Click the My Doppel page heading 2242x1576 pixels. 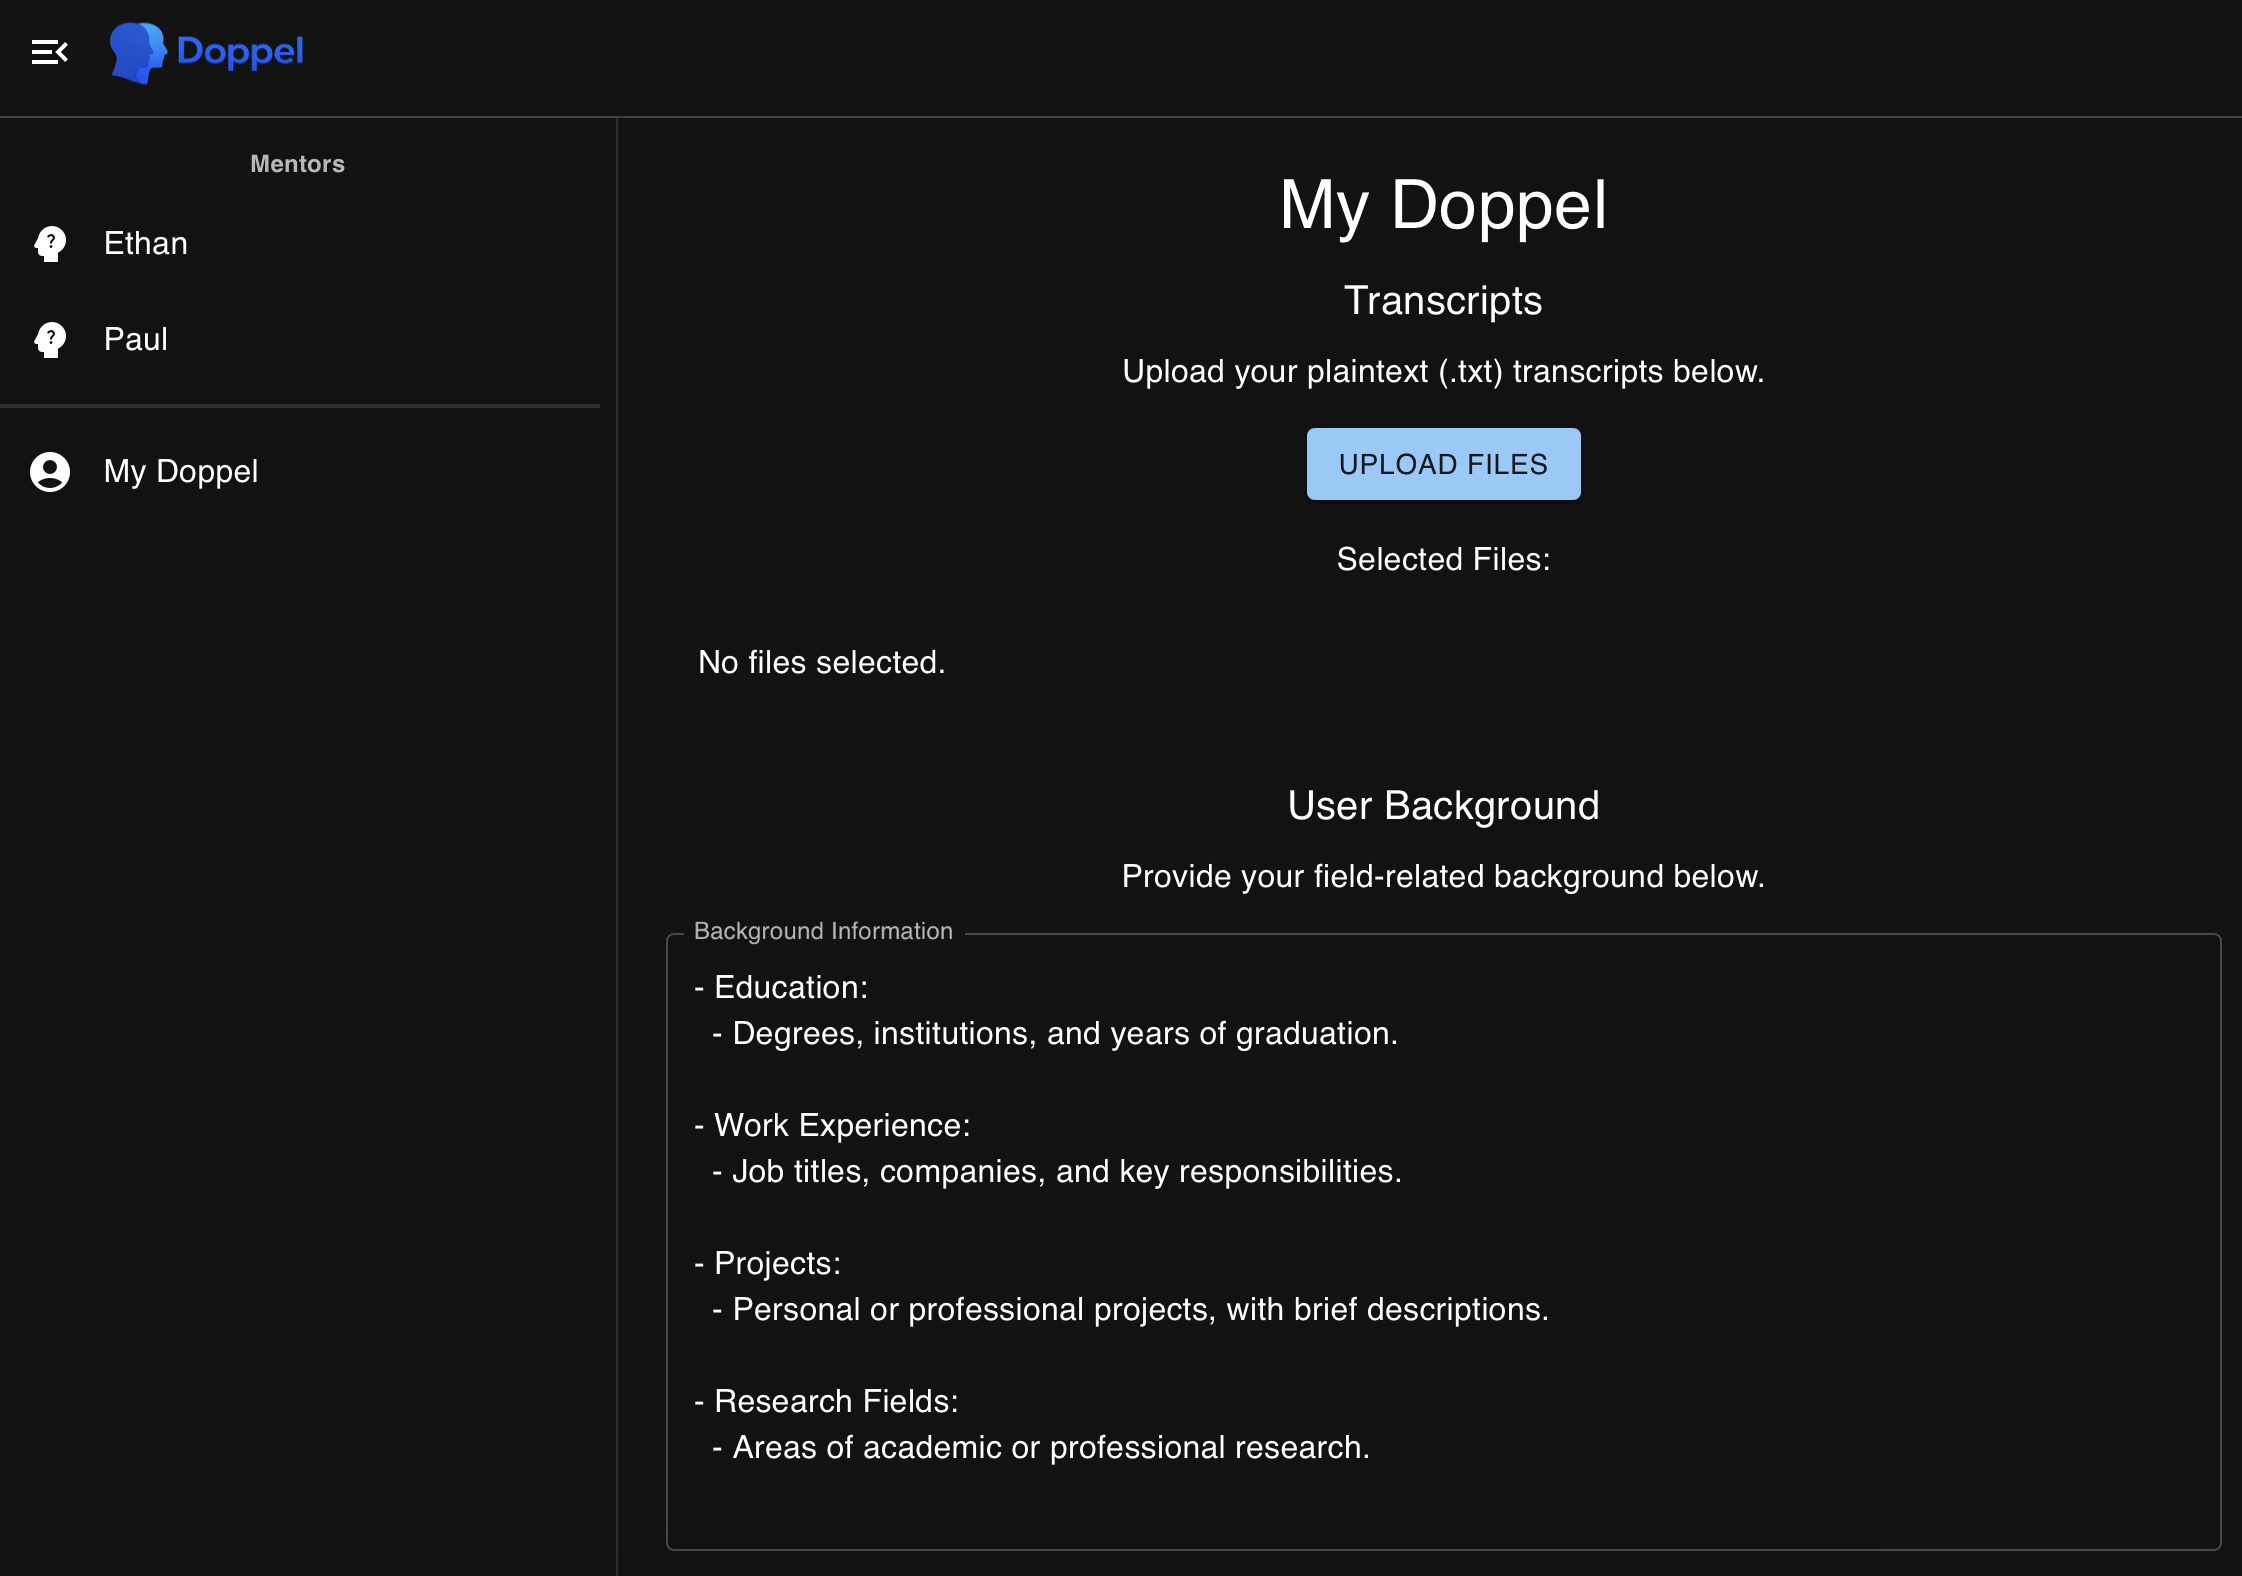1442,205
